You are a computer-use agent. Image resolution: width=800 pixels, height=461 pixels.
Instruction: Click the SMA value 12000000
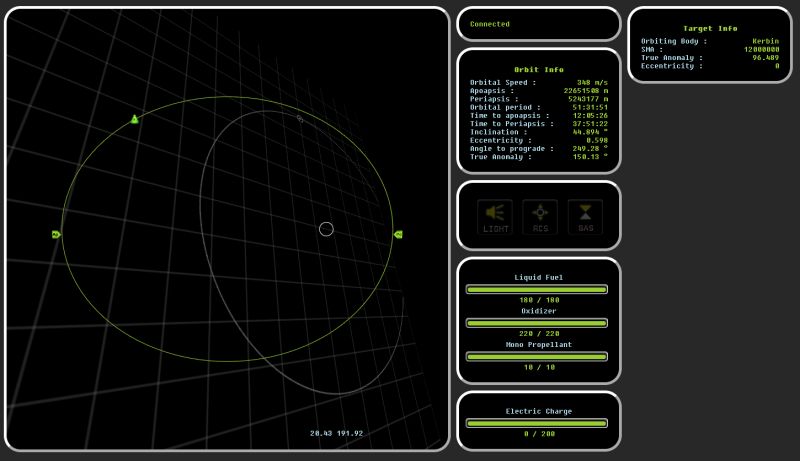pos(762,49)
